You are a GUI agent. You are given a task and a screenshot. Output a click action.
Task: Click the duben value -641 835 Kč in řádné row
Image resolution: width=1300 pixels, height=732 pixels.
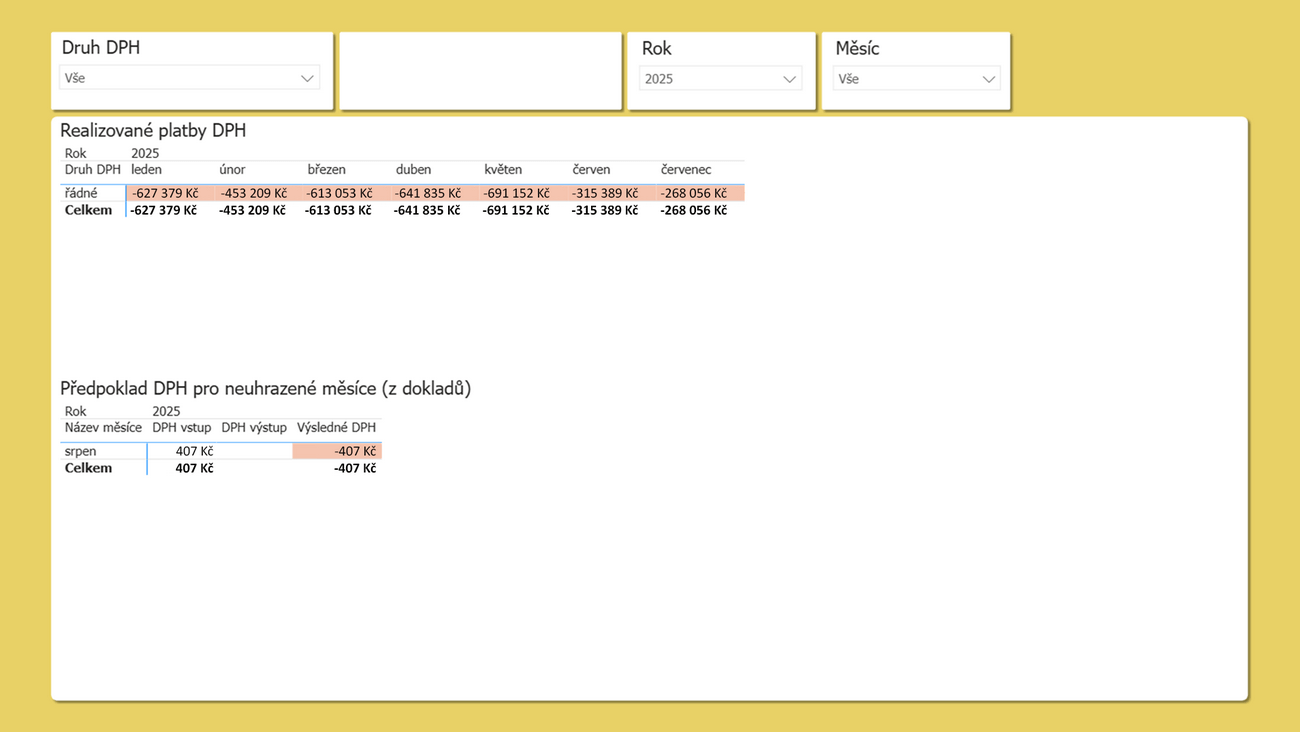(x=427, y=193)
